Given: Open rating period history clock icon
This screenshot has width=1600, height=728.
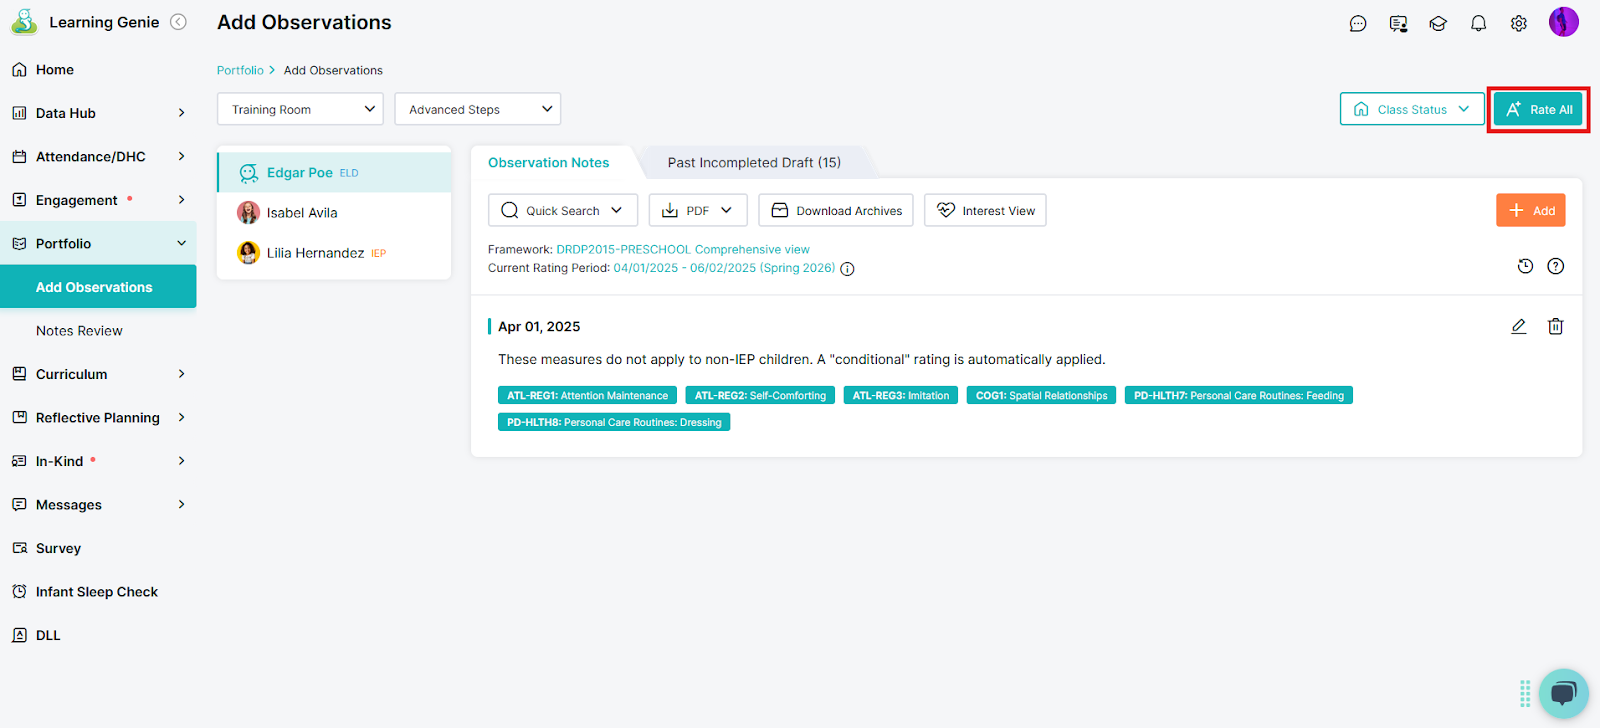Looking at the screenshot, I should (x=1525, y=266).
